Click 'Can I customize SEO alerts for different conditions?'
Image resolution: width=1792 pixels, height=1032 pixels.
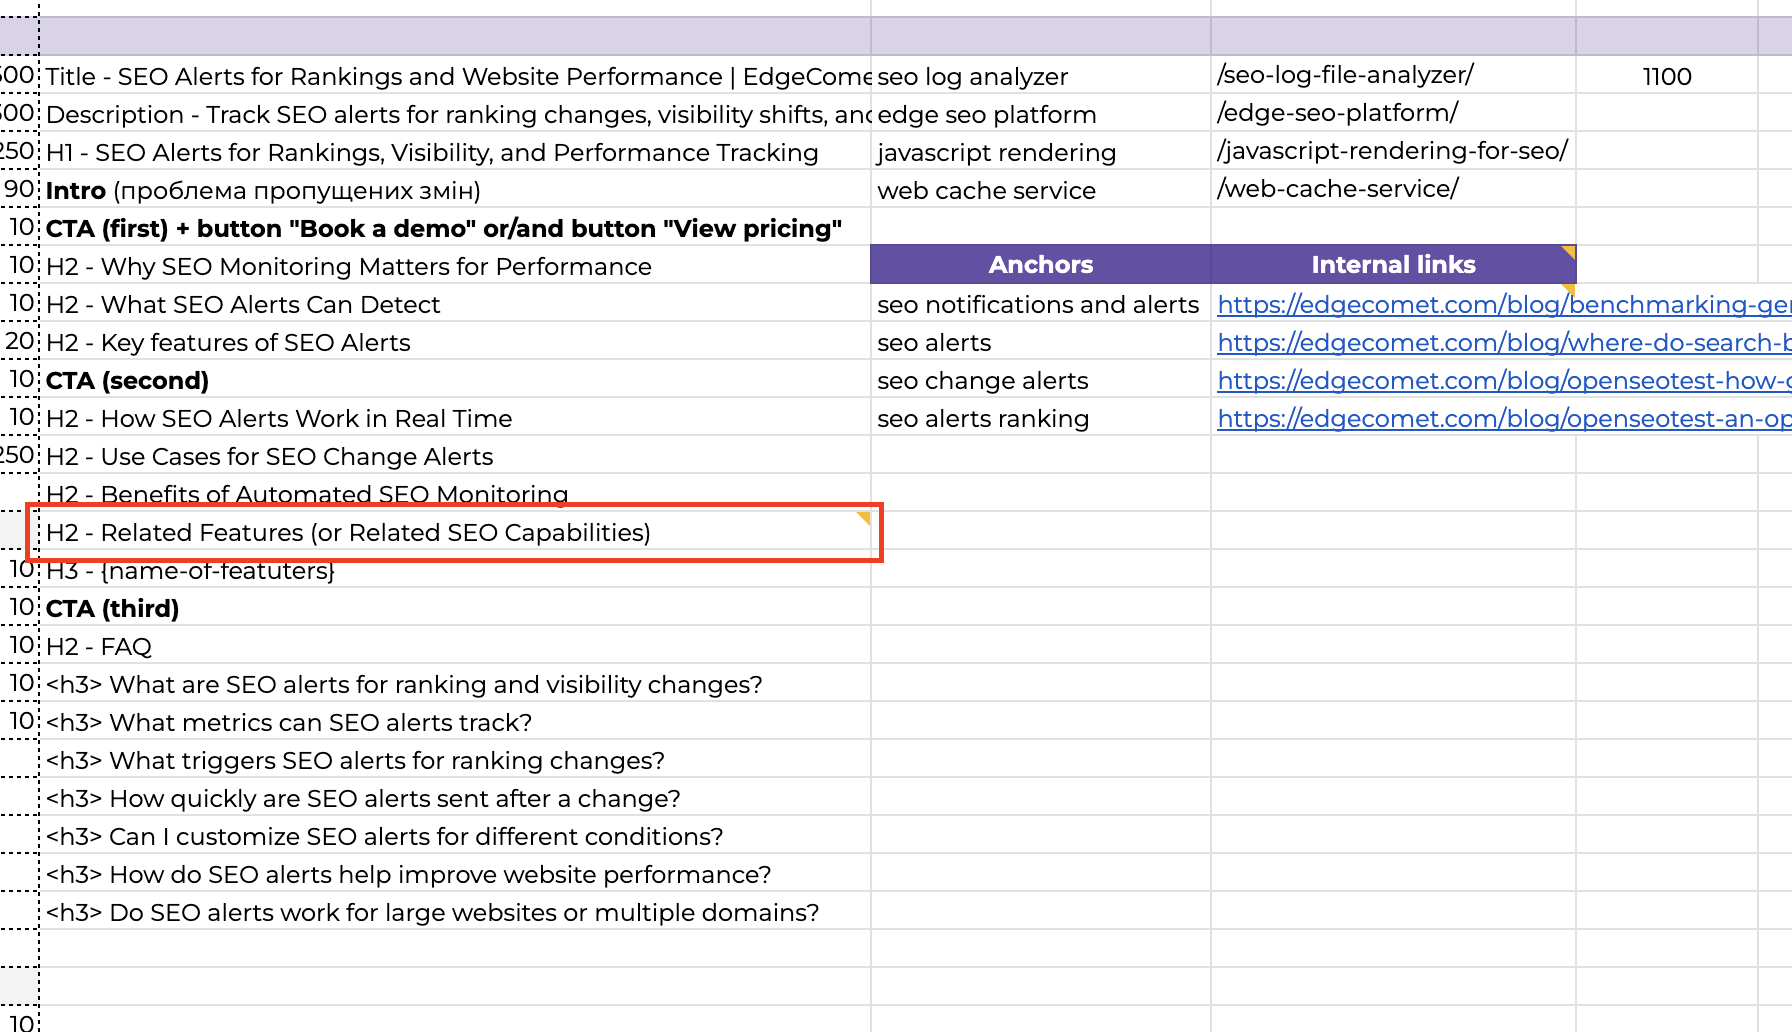point(455,836)
